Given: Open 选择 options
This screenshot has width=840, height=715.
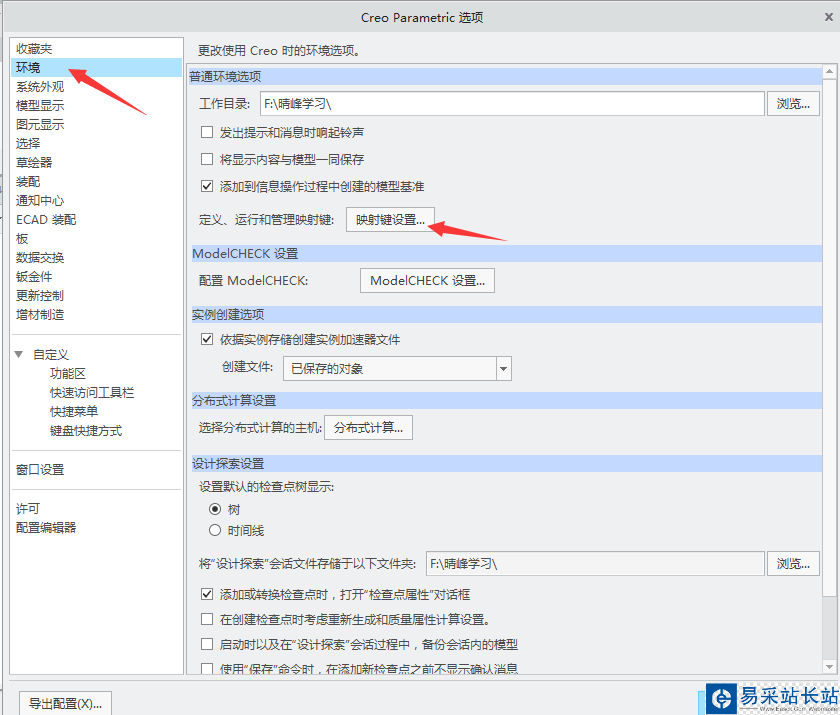Looking at the screenshot, I should pos(28,144).
